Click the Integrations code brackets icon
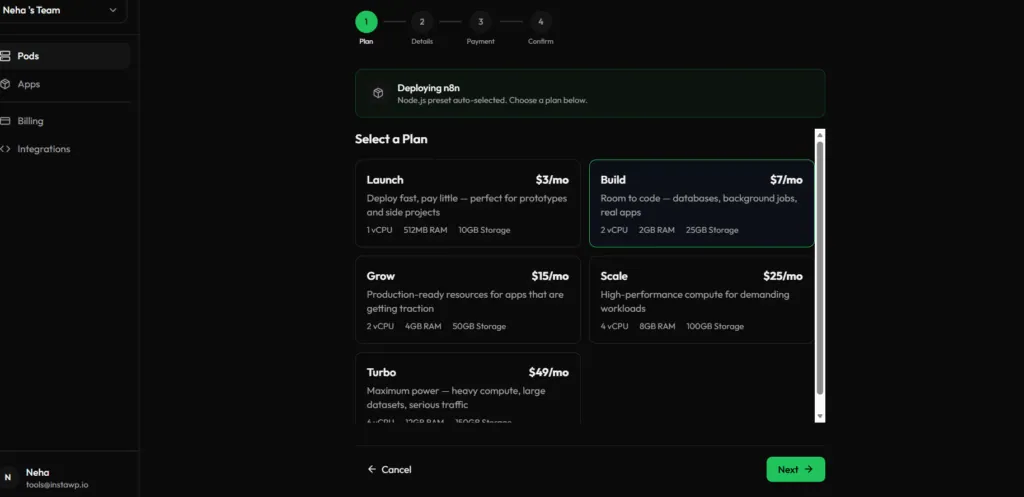The image size is (1024, 497). pos(5,149)
